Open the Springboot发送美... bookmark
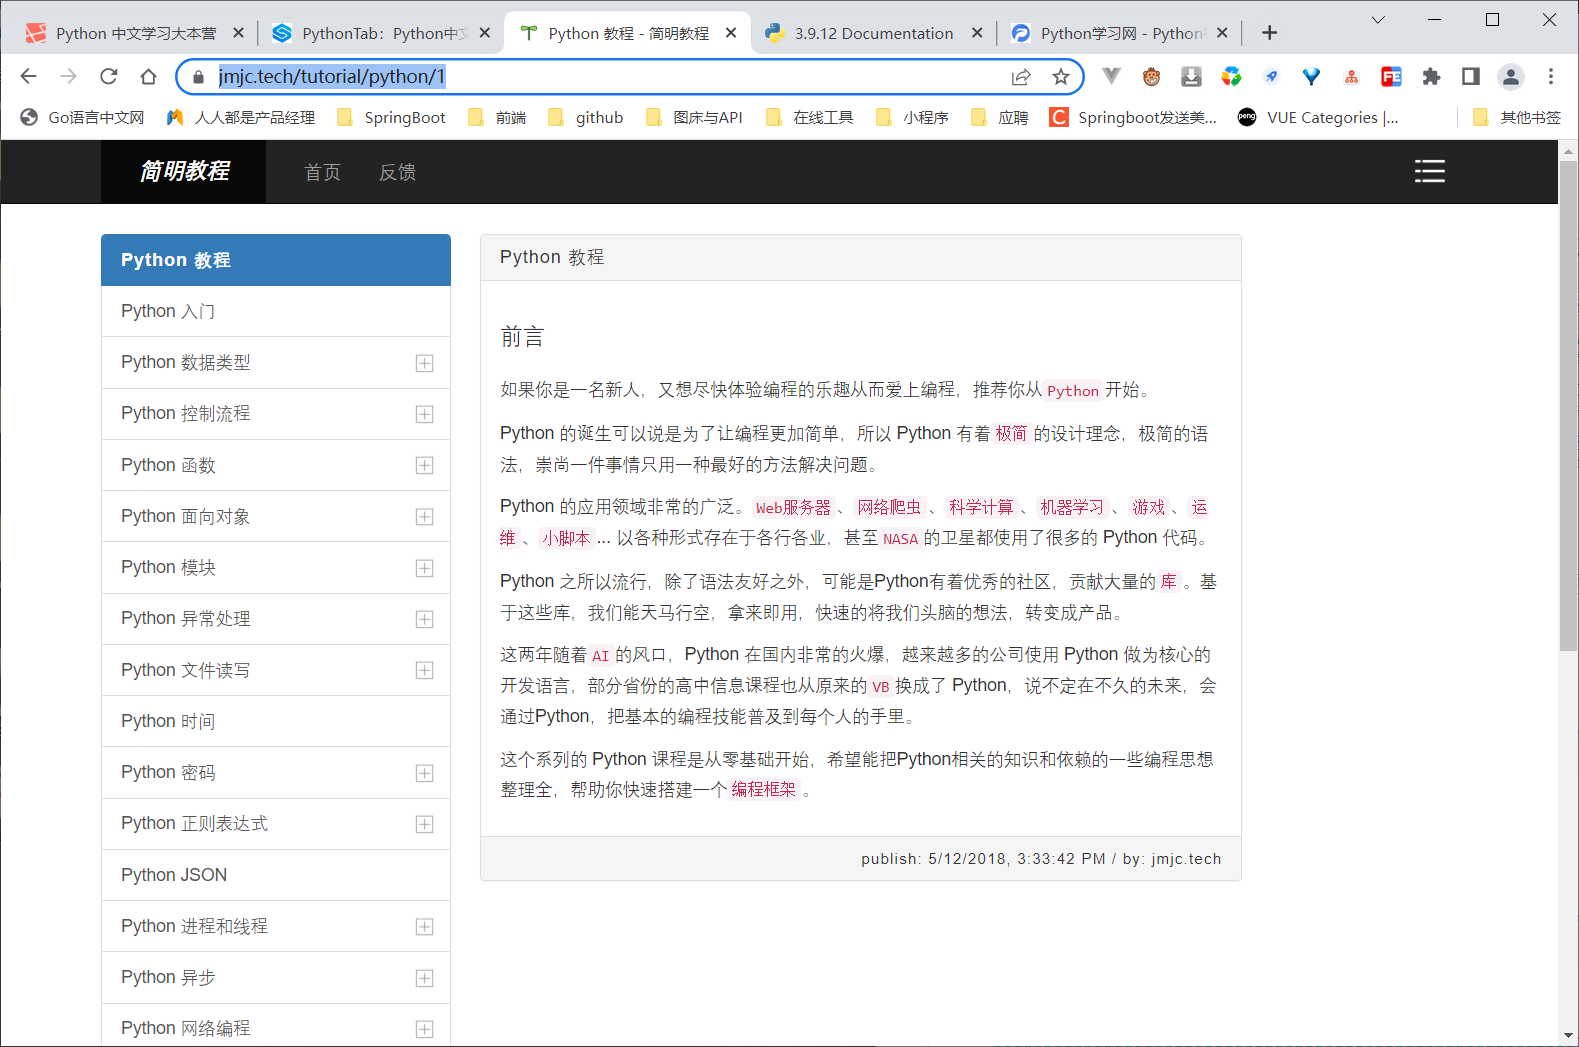Screen dimensions: 1579x1047 pyautogui.click(x=1133, y=117)
